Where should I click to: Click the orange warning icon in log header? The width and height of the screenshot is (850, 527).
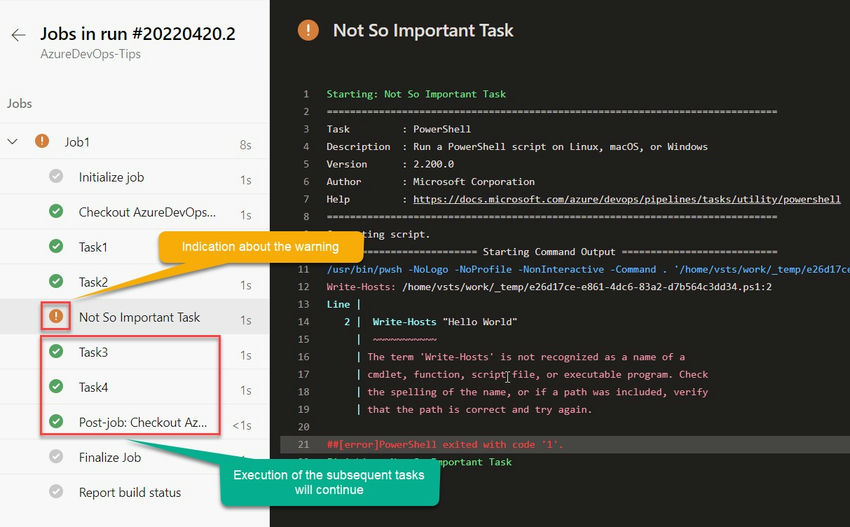click(308, 30)
